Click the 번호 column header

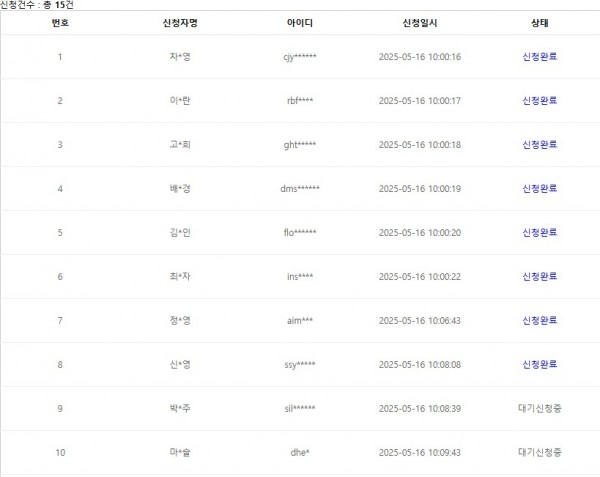point(60,22)
